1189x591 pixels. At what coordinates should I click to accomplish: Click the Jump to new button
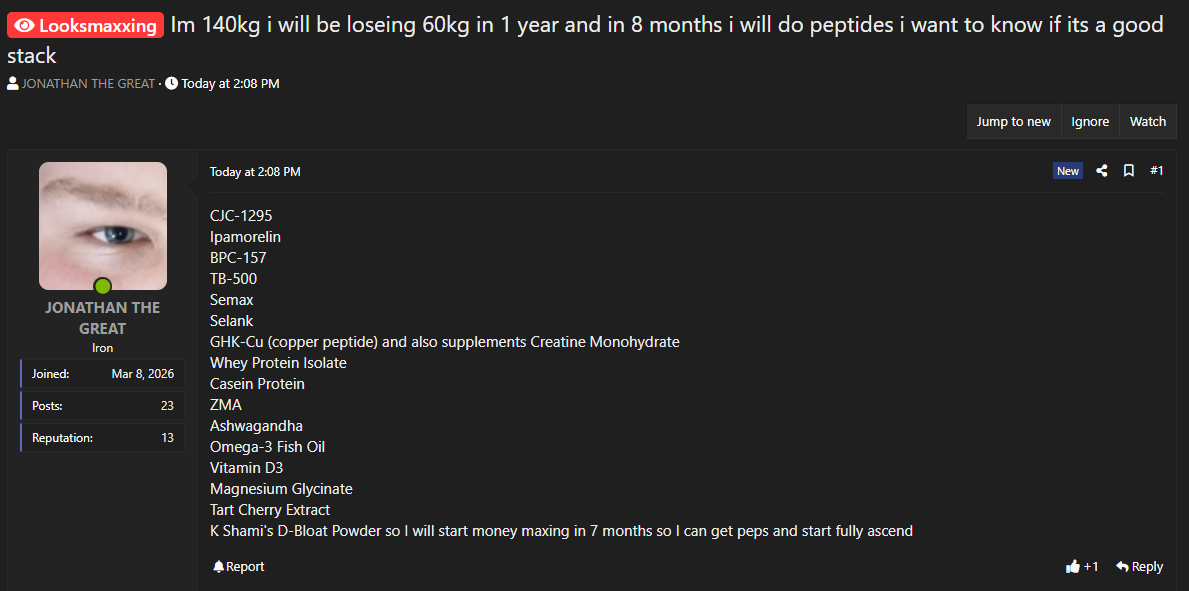click(x=1013, y=122)
